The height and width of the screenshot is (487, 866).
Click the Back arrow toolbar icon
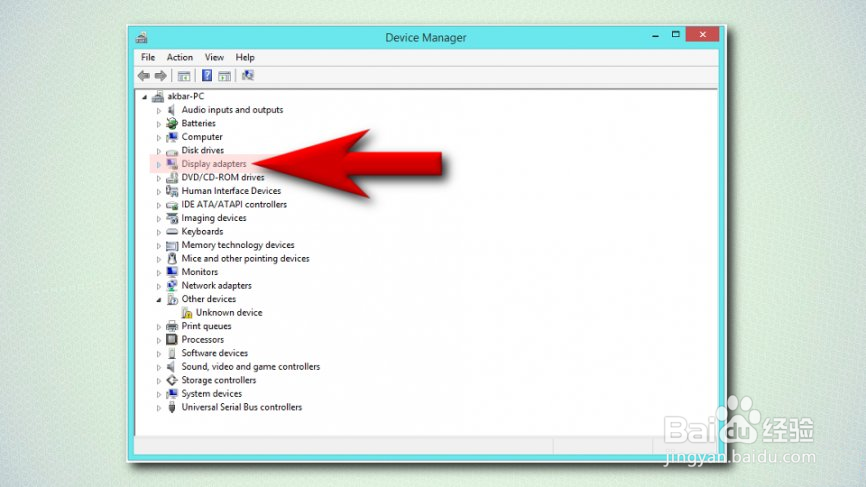(144, 76)
